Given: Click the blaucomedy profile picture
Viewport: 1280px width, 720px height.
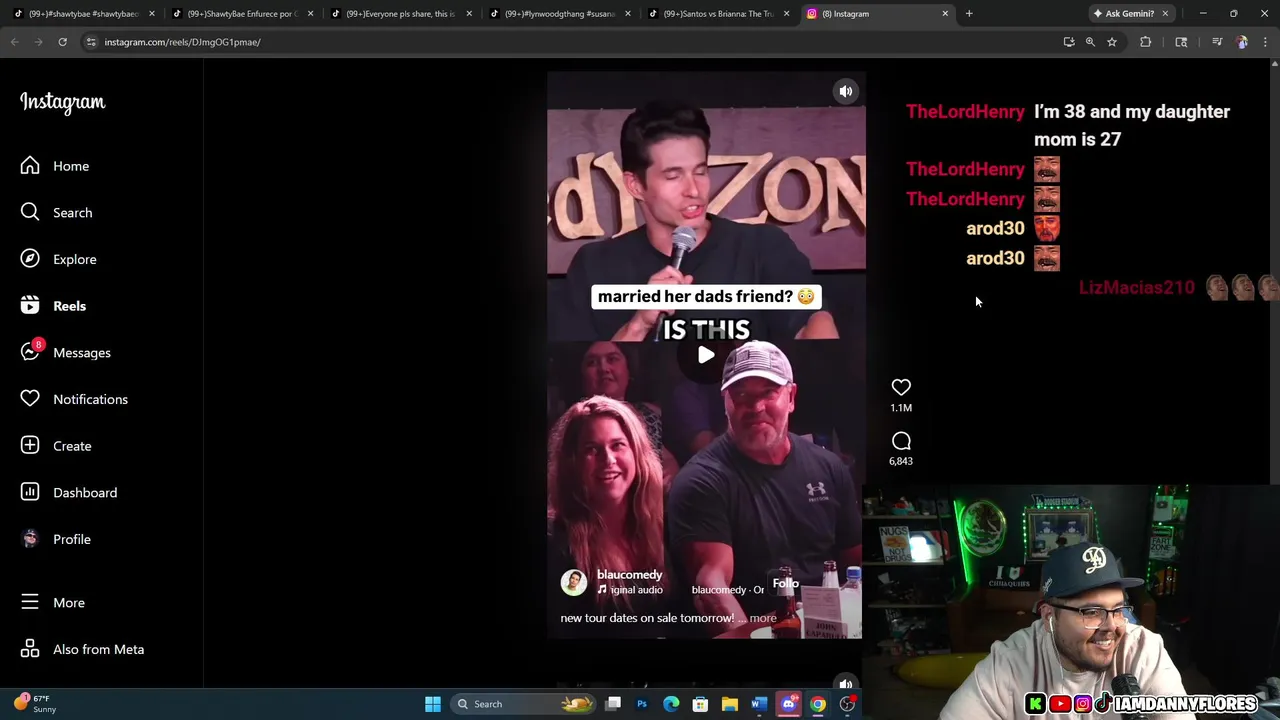Looking at the screenshot, I should click(x=574, y=582).
